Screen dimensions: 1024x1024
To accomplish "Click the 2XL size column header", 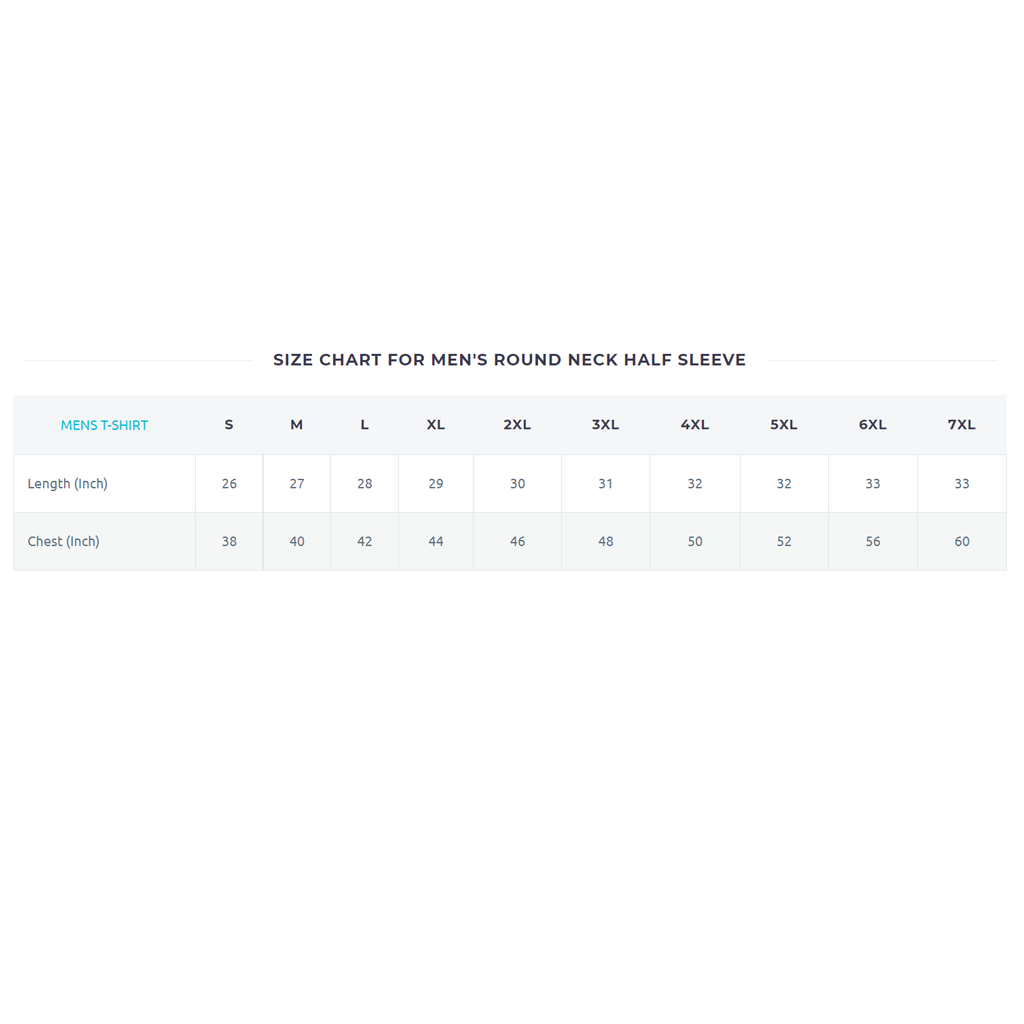I will click(x=517, y=425).
